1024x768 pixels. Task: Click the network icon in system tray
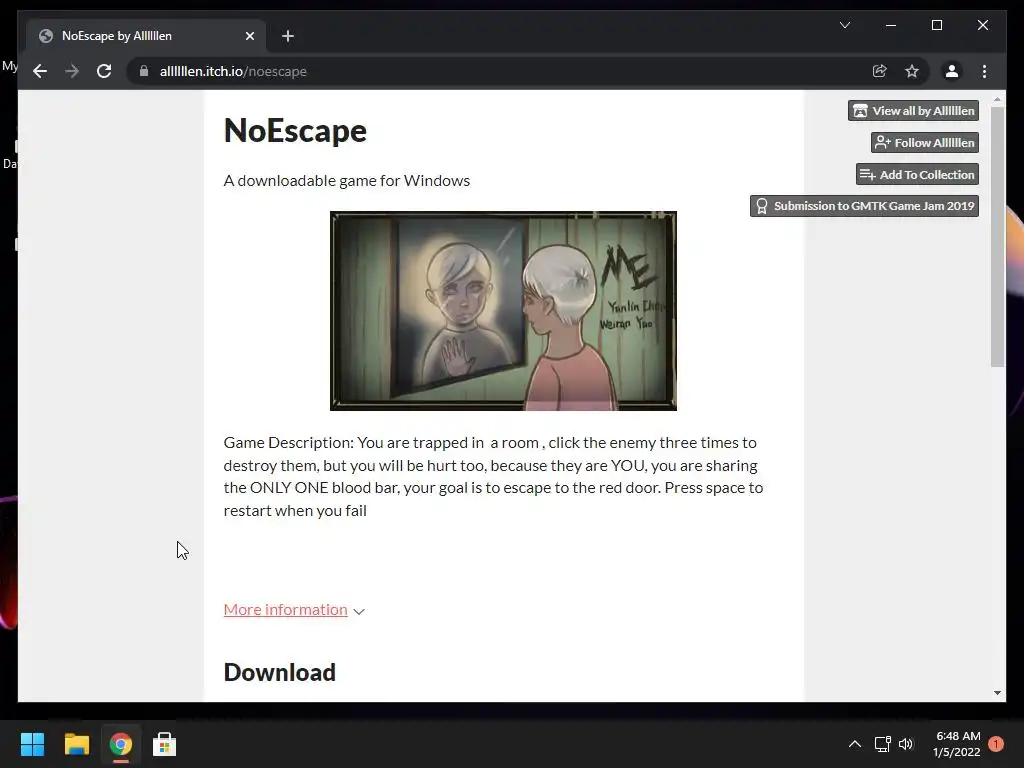[882, 744]
